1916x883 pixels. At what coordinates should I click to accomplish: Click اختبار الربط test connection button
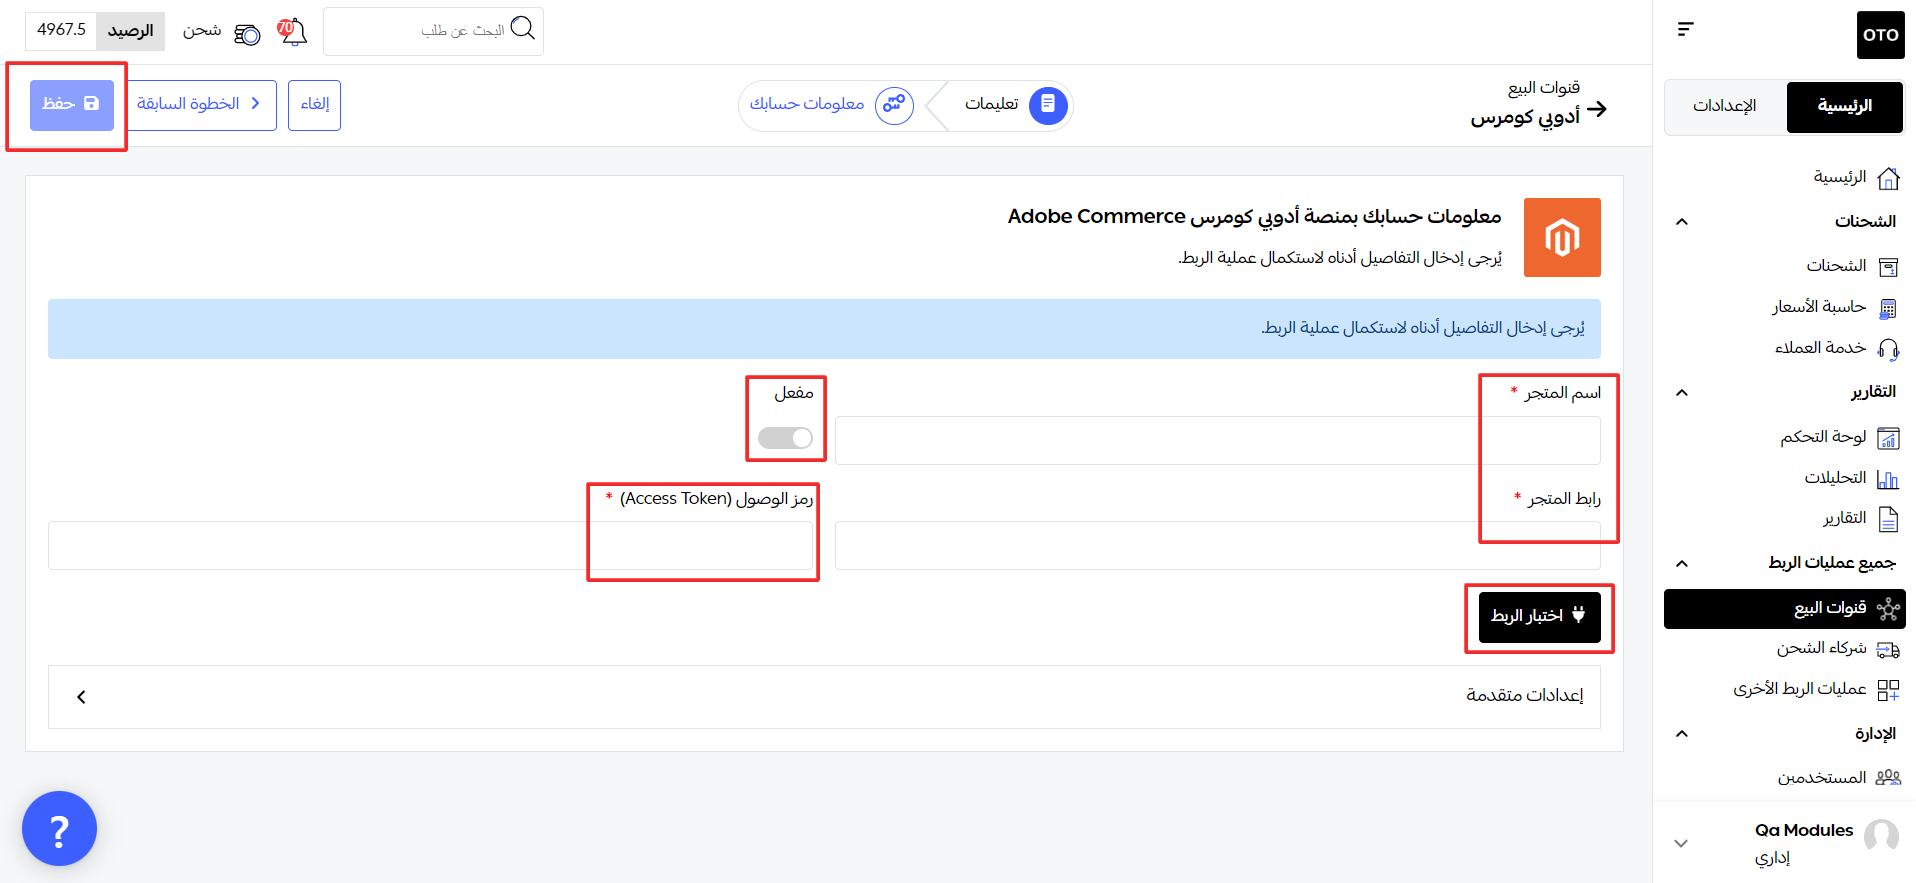click(x=1540, y=617)
